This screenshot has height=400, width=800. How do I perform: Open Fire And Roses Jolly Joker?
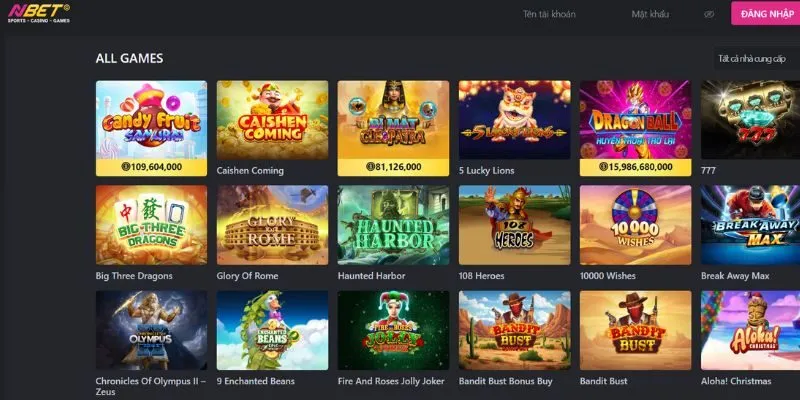click(x=393, y=331)
